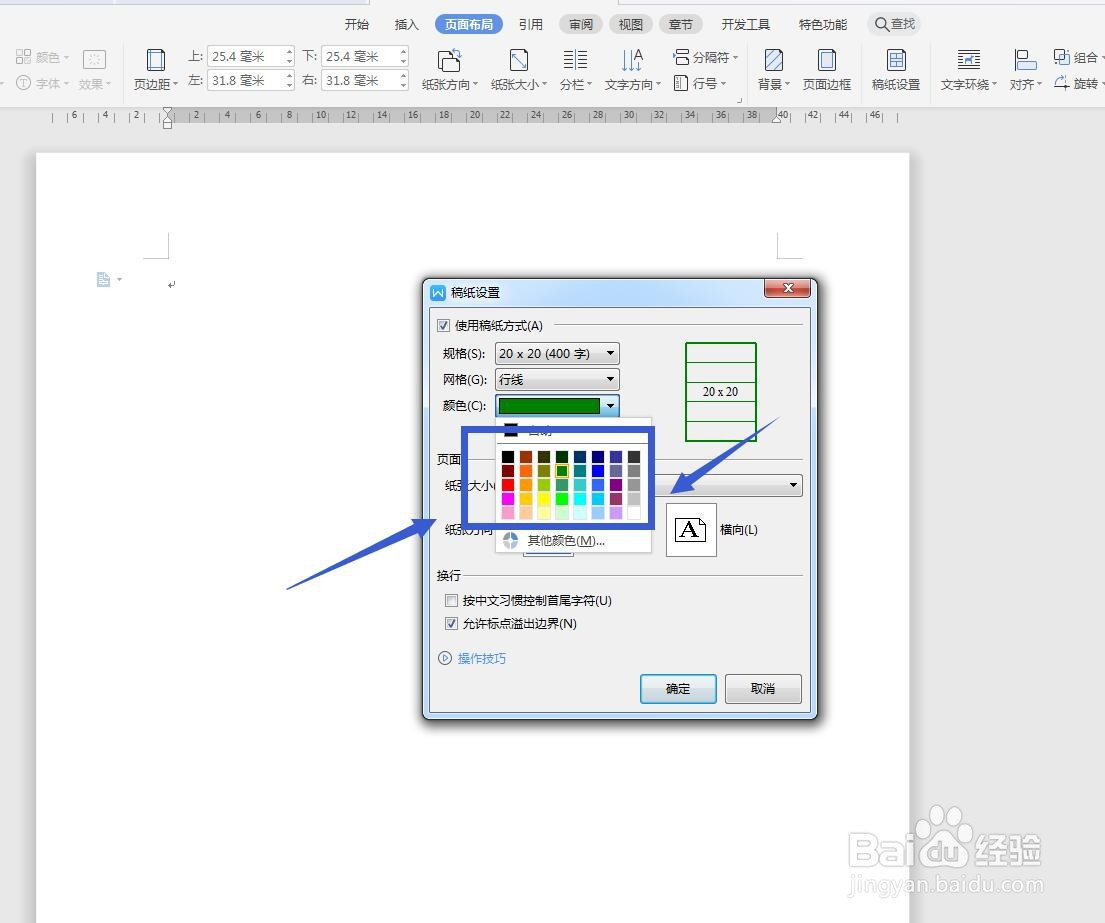
Task: Click the 效果 theme effects icon
Action: (x=94, y=60)
